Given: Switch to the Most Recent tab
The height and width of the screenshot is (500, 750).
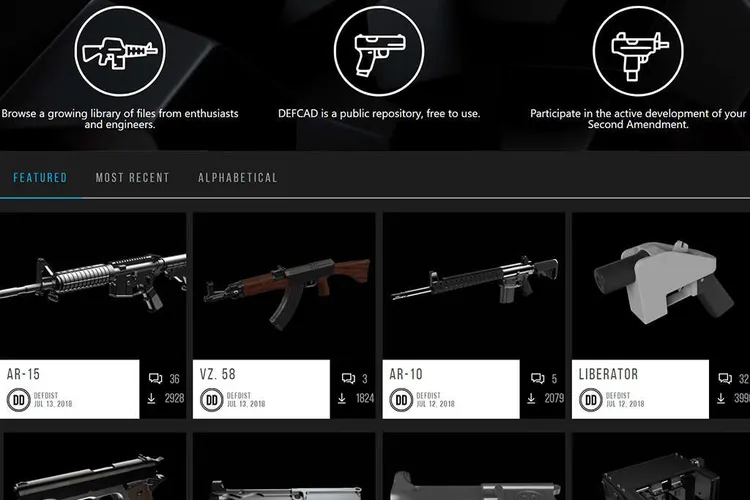Looking at the screenshot, I should click(x=132, y=178).
